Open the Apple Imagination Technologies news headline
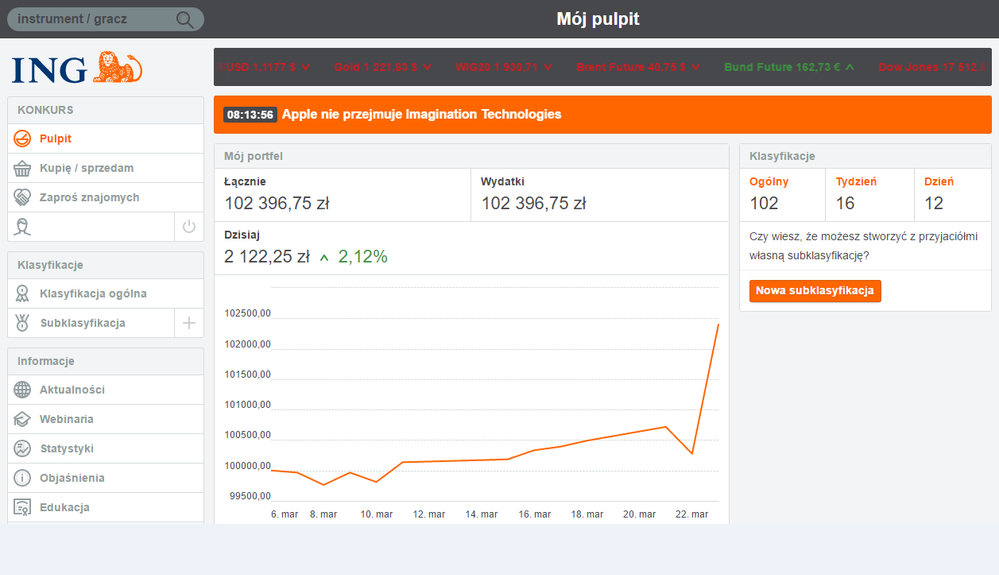The image size is (999, 575). (x=421, y=114)
